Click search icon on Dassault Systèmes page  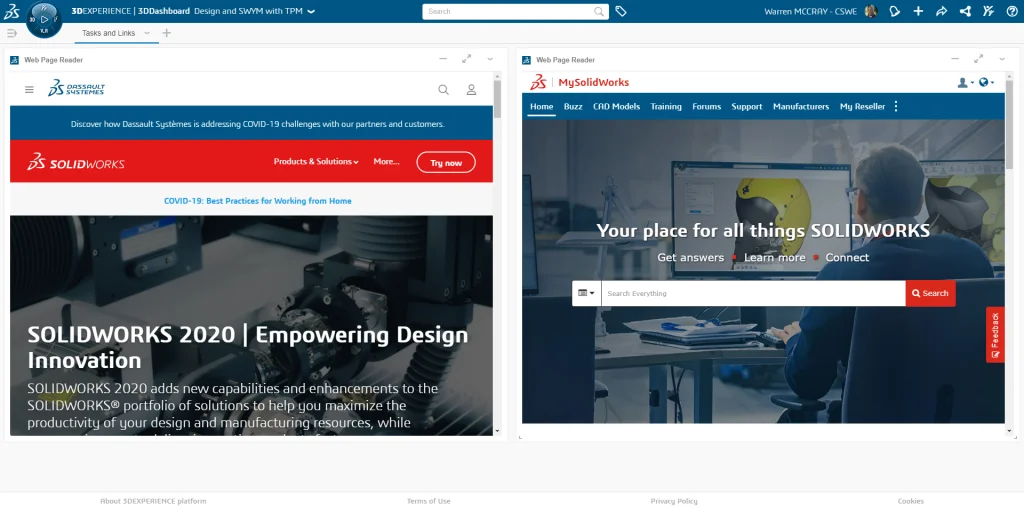point(443,90)
